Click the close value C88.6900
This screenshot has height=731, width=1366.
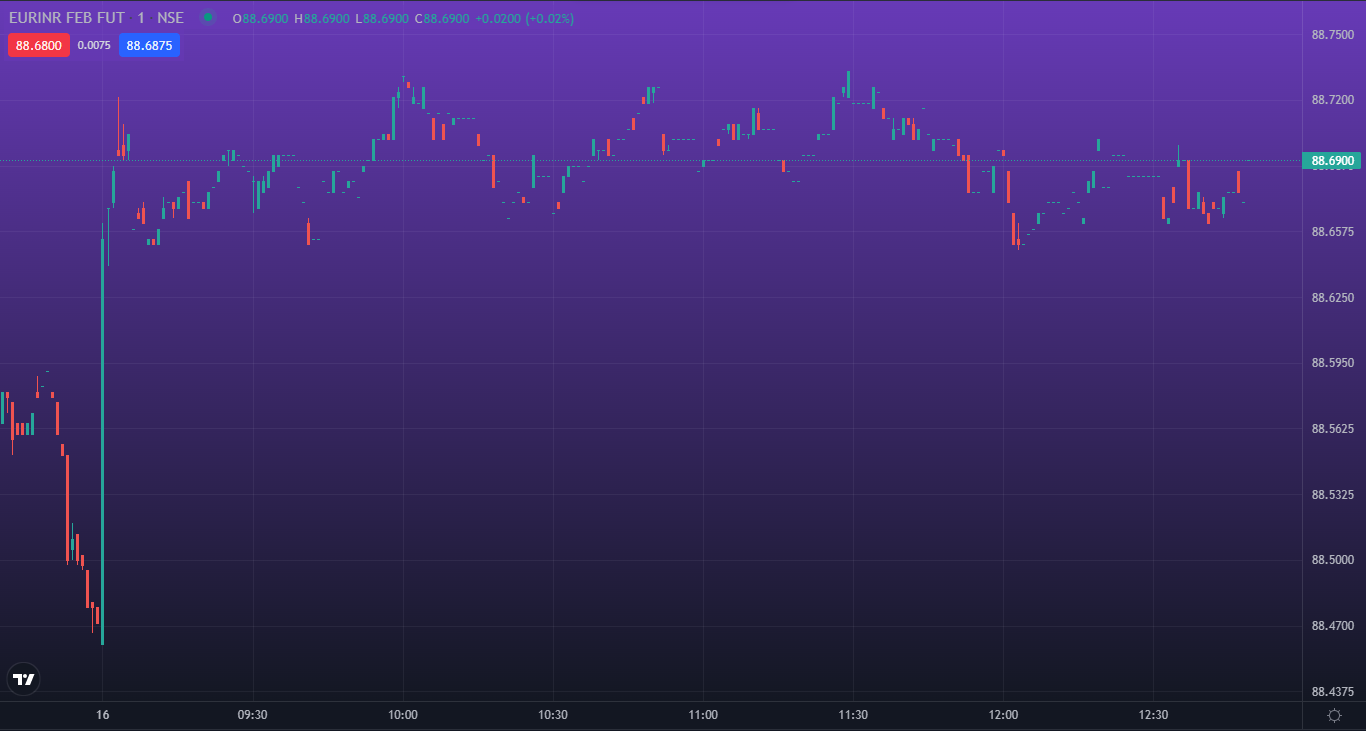(442, 18)
